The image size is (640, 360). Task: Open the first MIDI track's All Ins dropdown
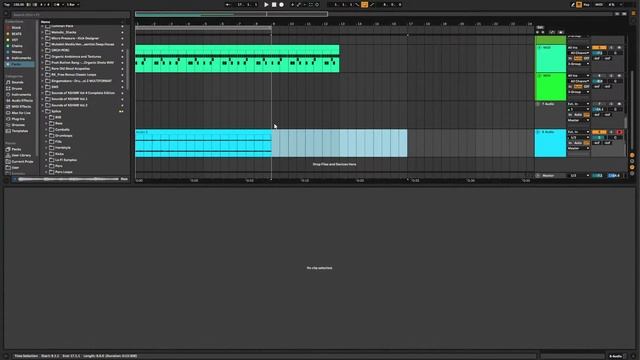[x=578, y=48]
